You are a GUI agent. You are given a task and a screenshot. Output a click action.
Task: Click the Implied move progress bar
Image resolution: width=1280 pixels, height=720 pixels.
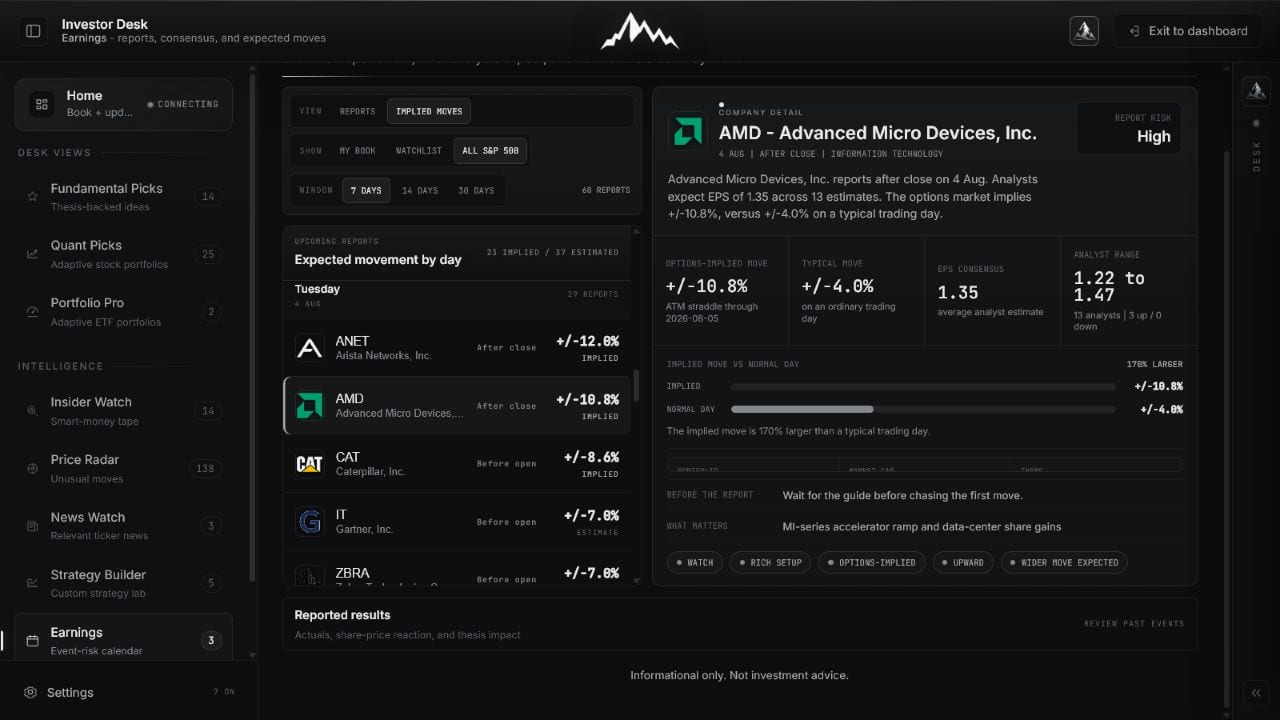(923, 386)
